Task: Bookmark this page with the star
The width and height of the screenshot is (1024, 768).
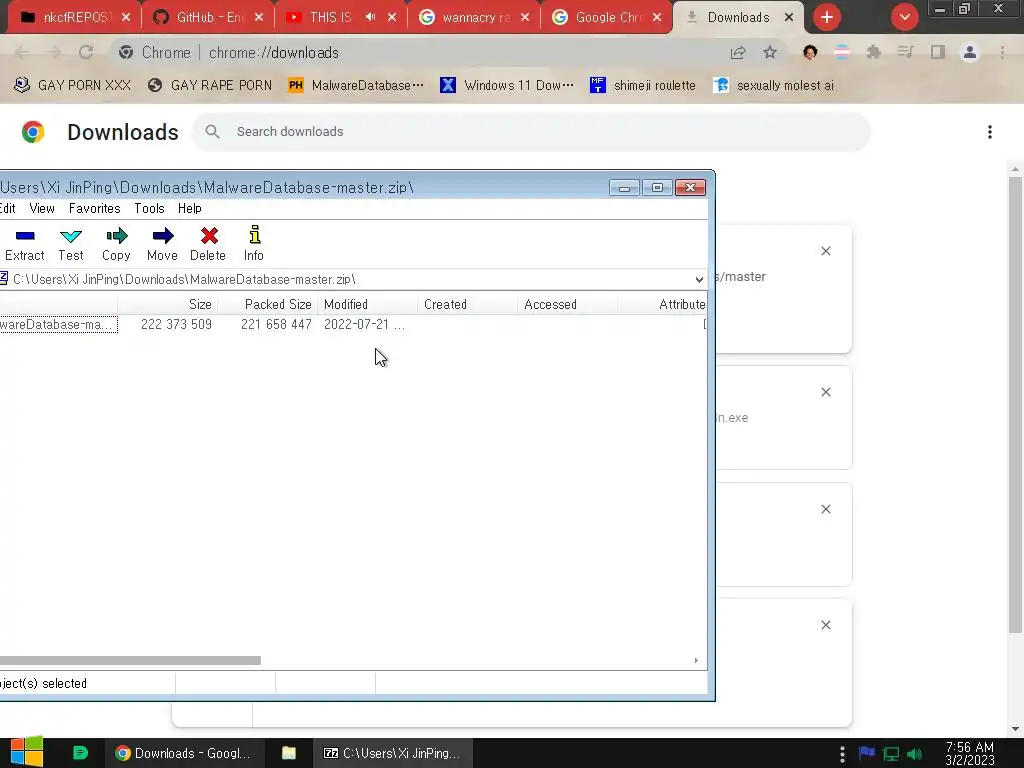Action: [770, 53]
